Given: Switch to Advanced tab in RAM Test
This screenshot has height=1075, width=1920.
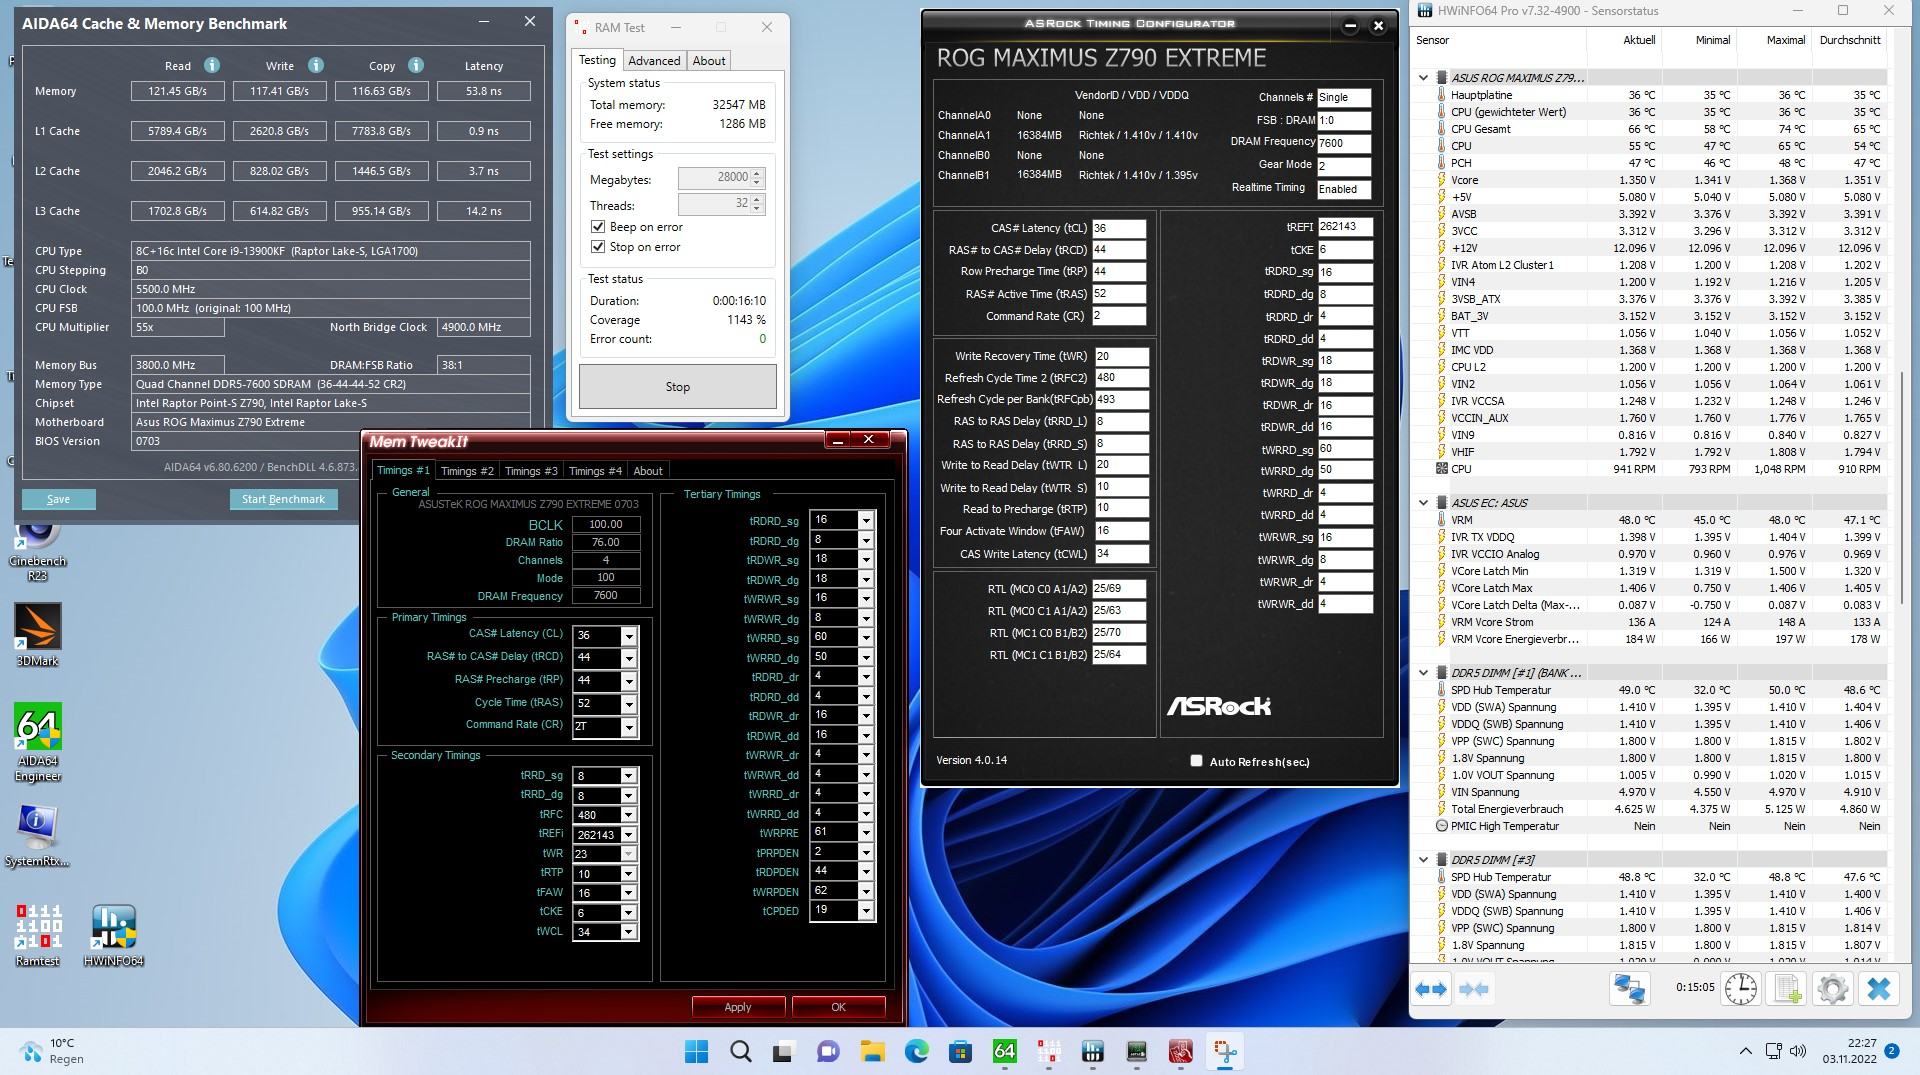Looking at the screenshot, I should pyautogui.click(x=654, y=61).
